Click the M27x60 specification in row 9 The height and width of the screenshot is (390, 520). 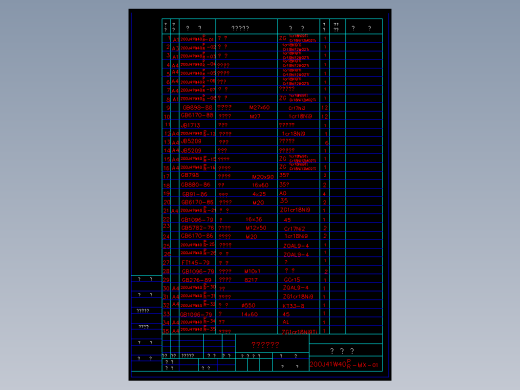coord(259,108)
